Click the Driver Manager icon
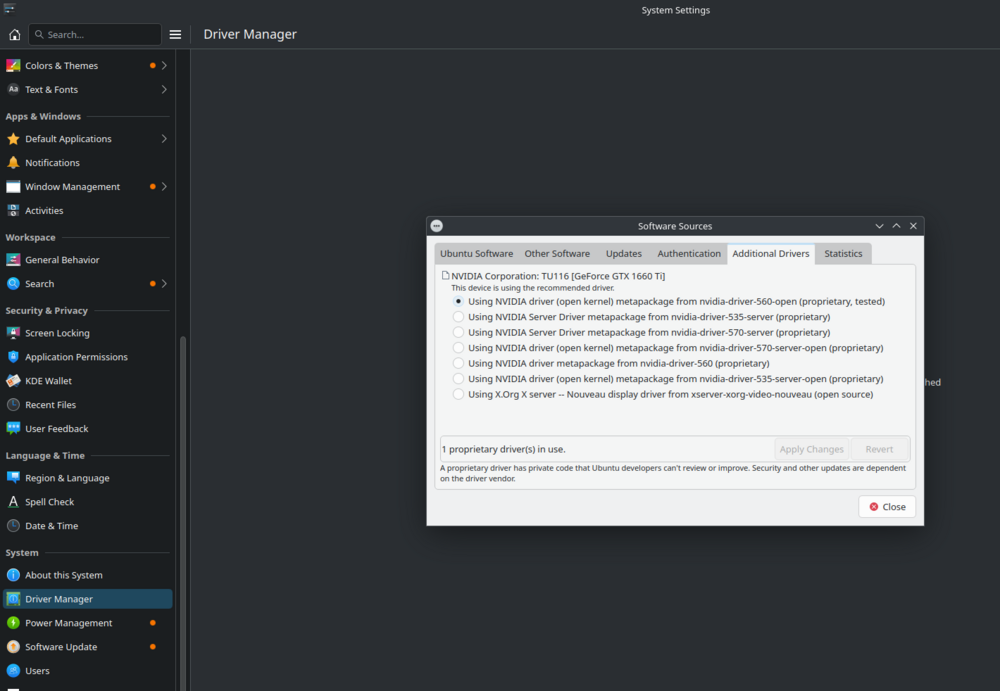1000x691 pixels. point(13,599)
